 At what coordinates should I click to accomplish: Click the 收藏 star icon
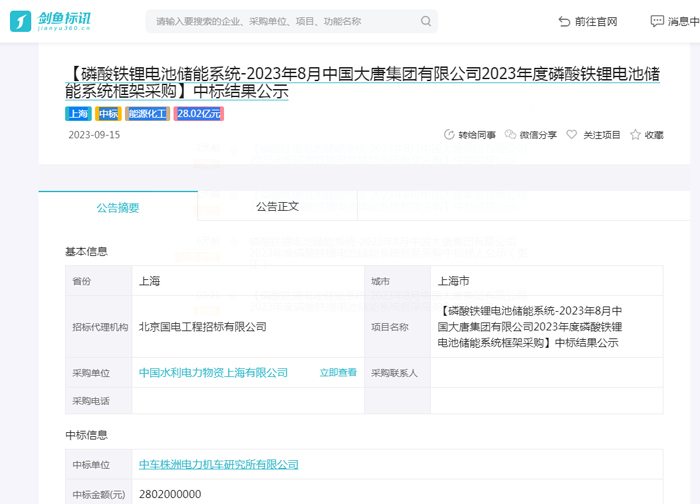[x=635, y=135]
